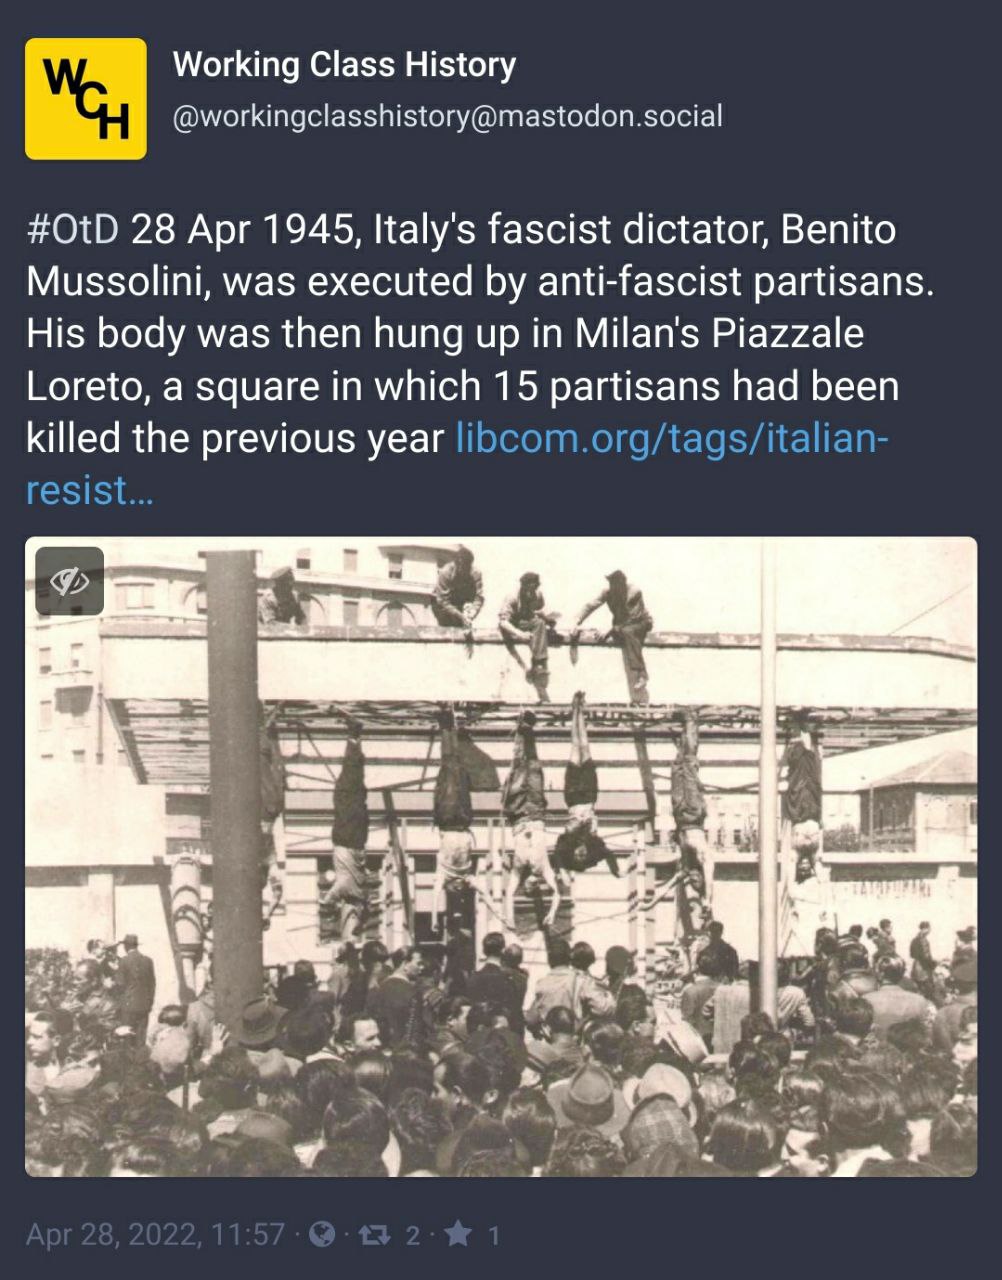Screen dimensions: 1002x1280
Task: Toggle media visibility with the eye icon
Action: 70,581
